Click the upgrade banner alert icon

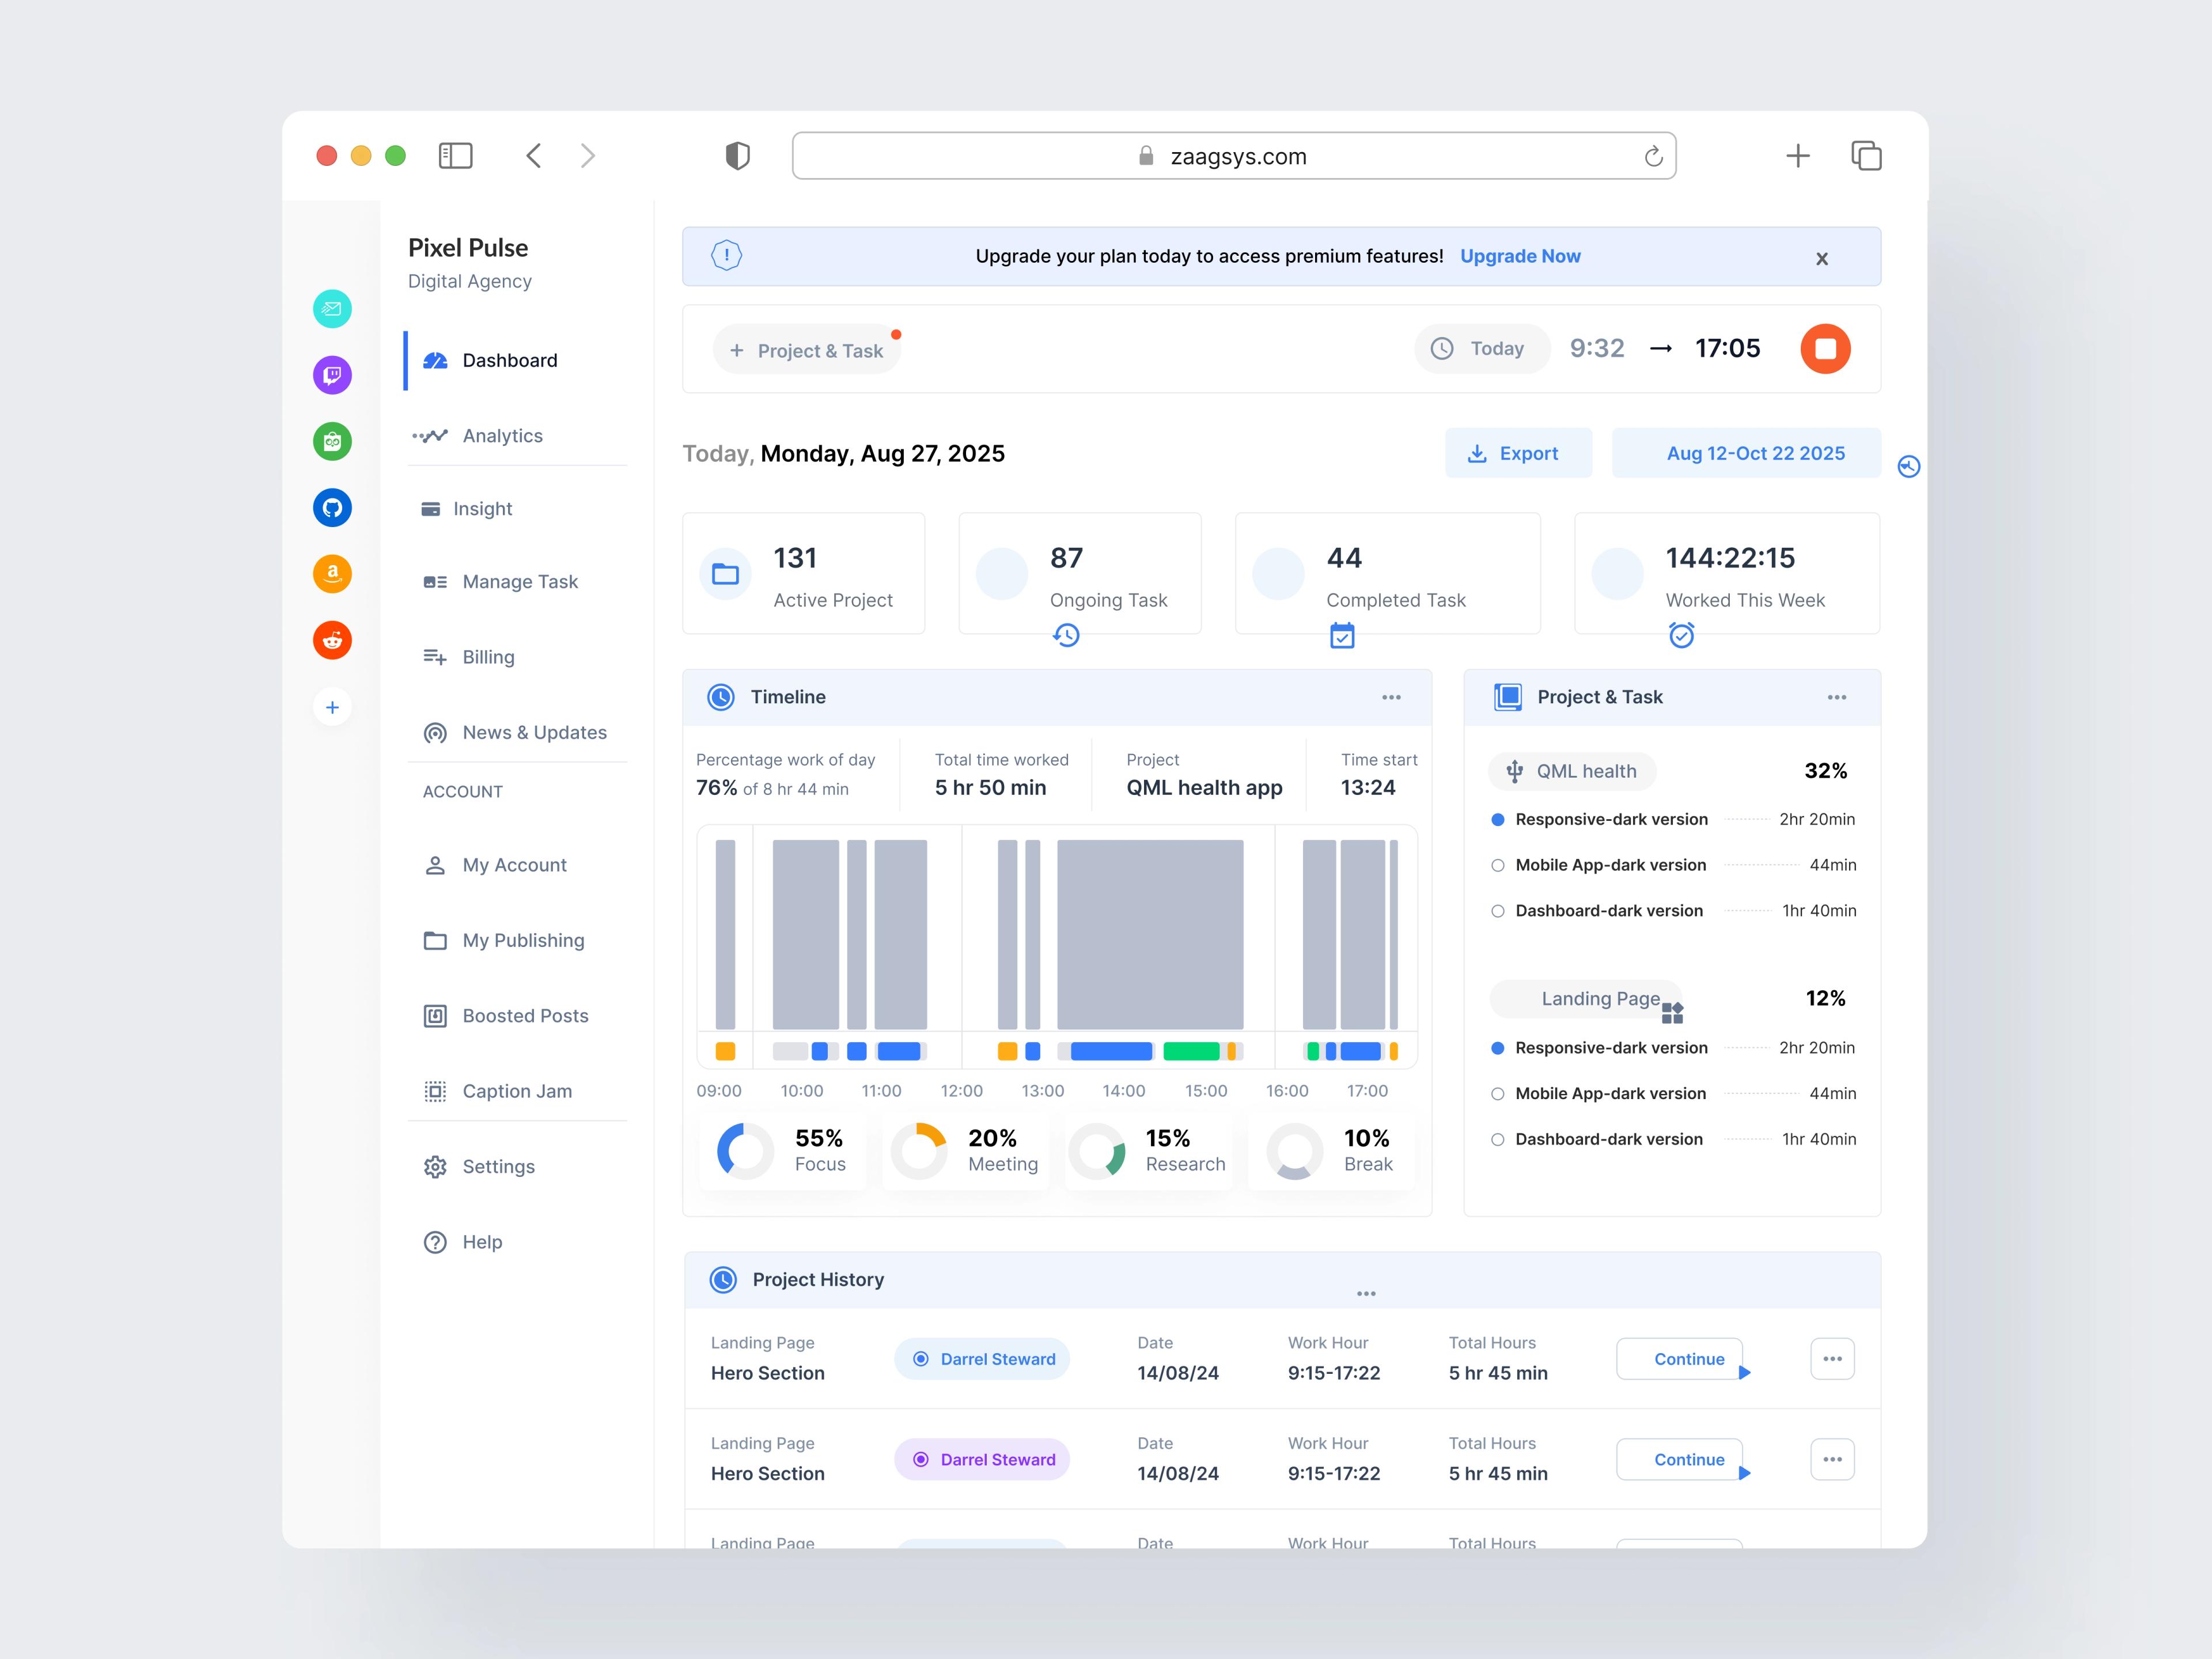point(726,255)
